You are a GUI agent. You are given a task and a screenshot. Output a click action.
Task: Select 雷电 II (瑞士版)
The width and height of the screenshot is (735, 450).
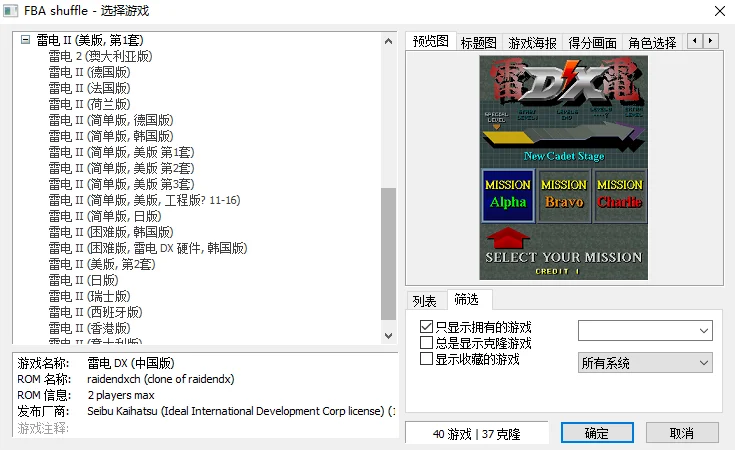click(x=90, y=296)
